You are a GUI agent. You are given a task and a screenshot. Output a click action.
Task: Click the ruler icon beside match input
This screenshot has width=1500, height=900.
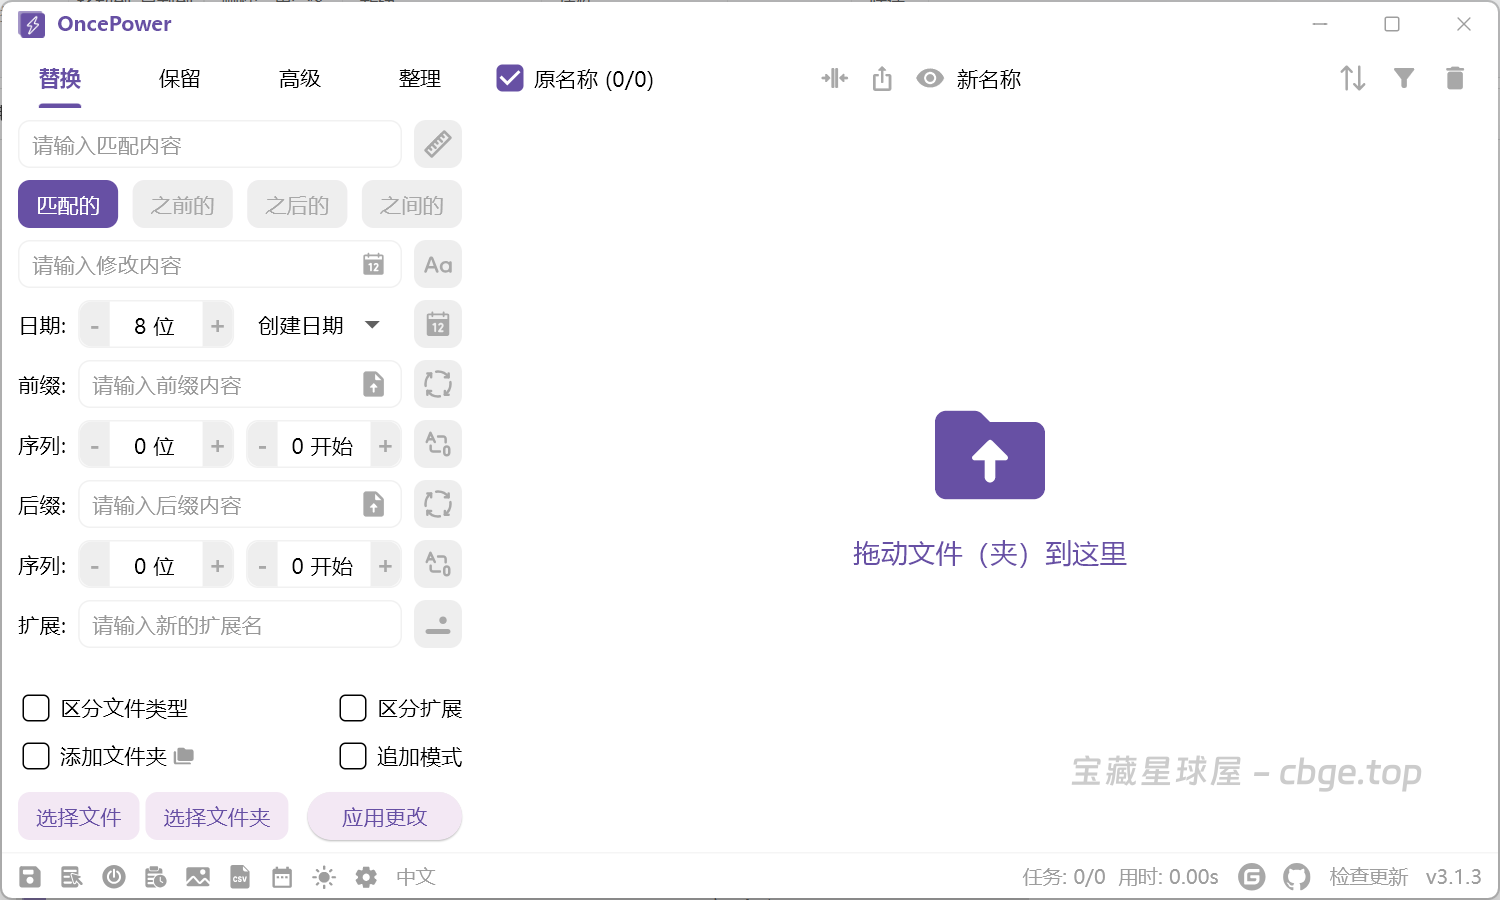coord(438,145)
